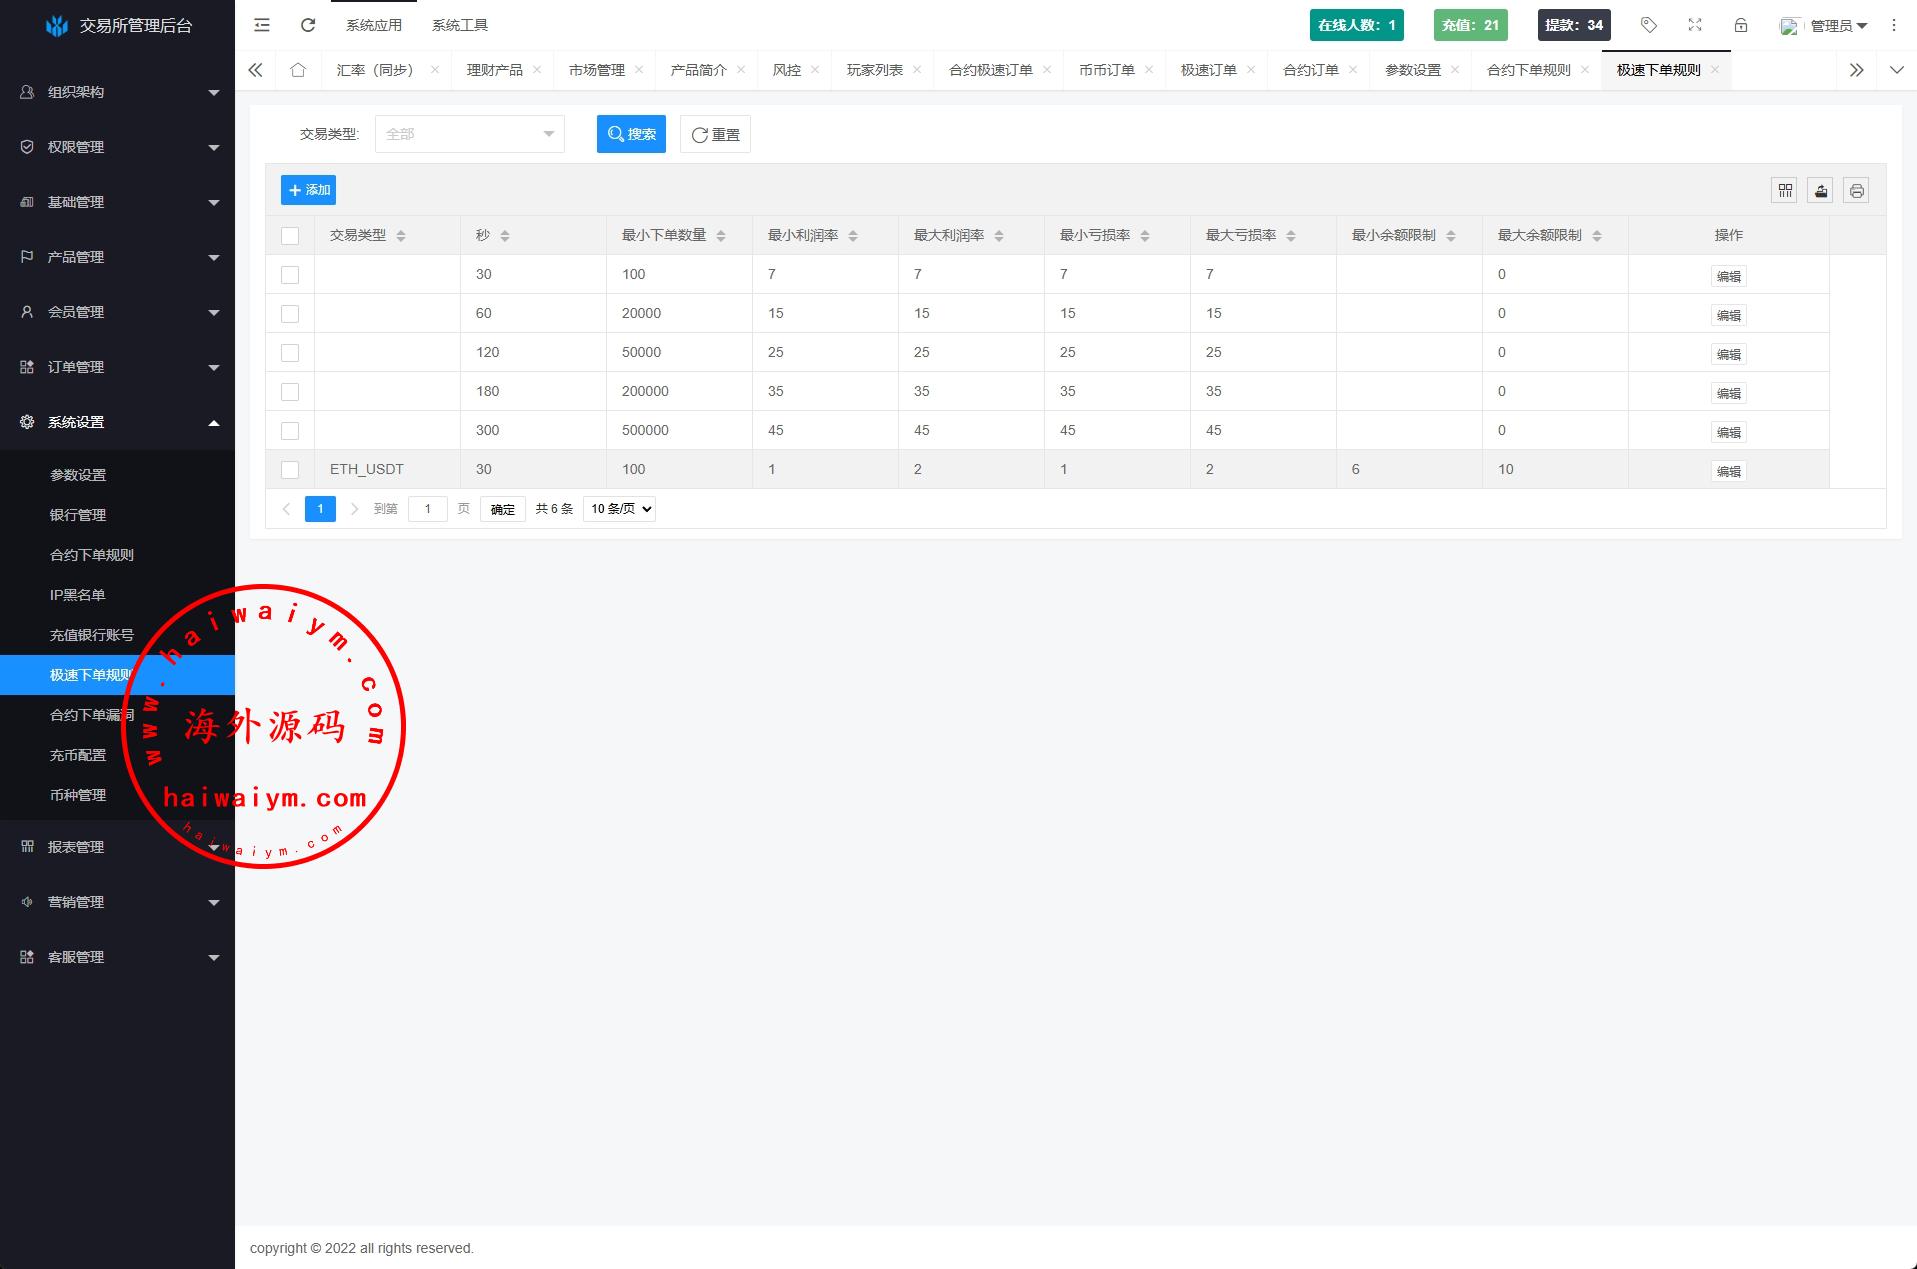The width and height of the screenshot is (1917, 1269).
Task: Click the page number input field
Action: click(x=427, y=509)
